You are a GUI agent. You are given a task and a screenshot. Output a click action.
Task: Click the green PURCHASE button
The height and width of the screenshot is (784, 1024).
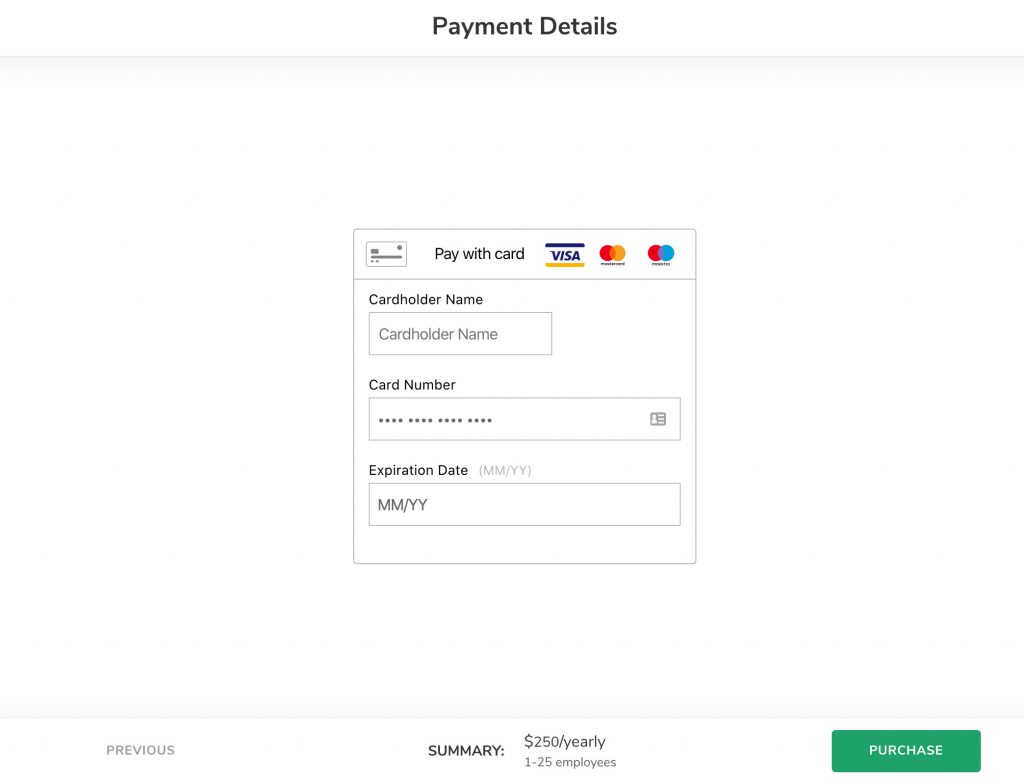[x=906, y=751]
